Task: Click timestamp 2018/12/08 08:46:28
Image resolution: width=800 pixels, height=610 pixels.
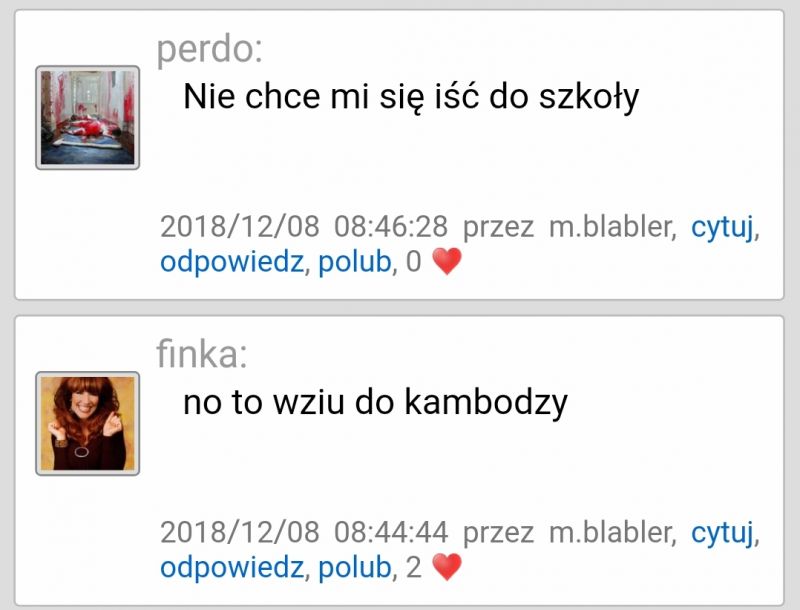Action: 304,226
